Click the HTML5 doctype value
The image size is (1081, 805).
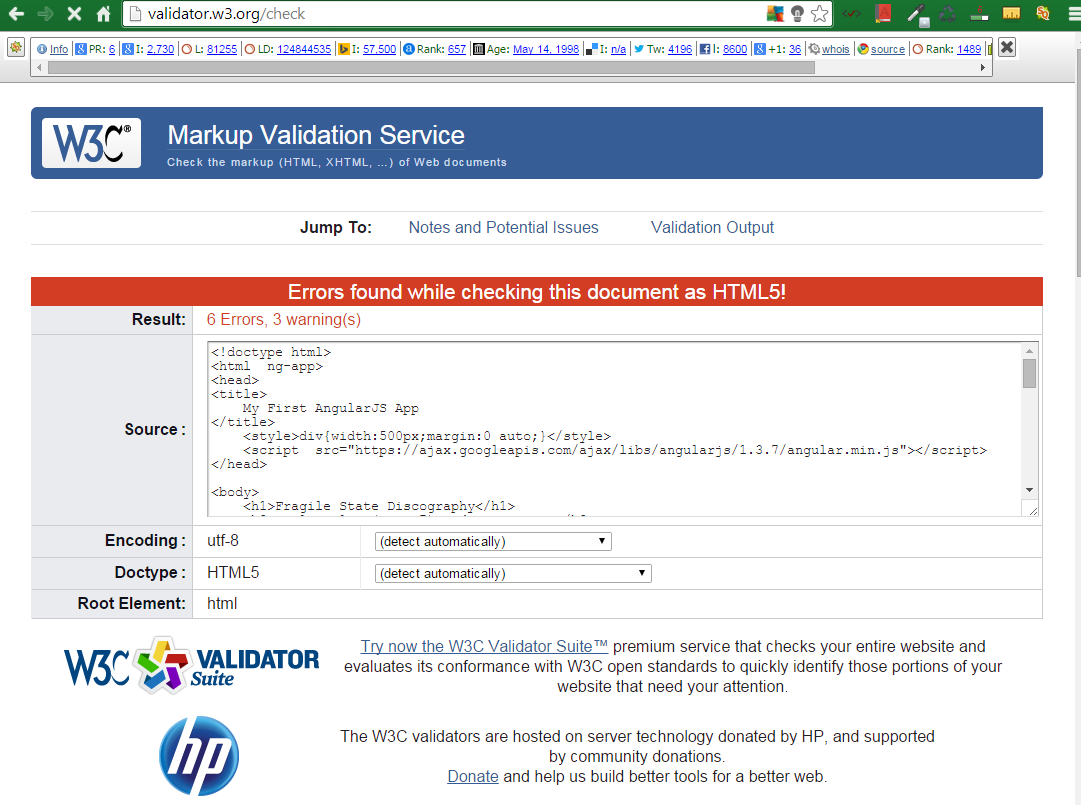point(233,573)
